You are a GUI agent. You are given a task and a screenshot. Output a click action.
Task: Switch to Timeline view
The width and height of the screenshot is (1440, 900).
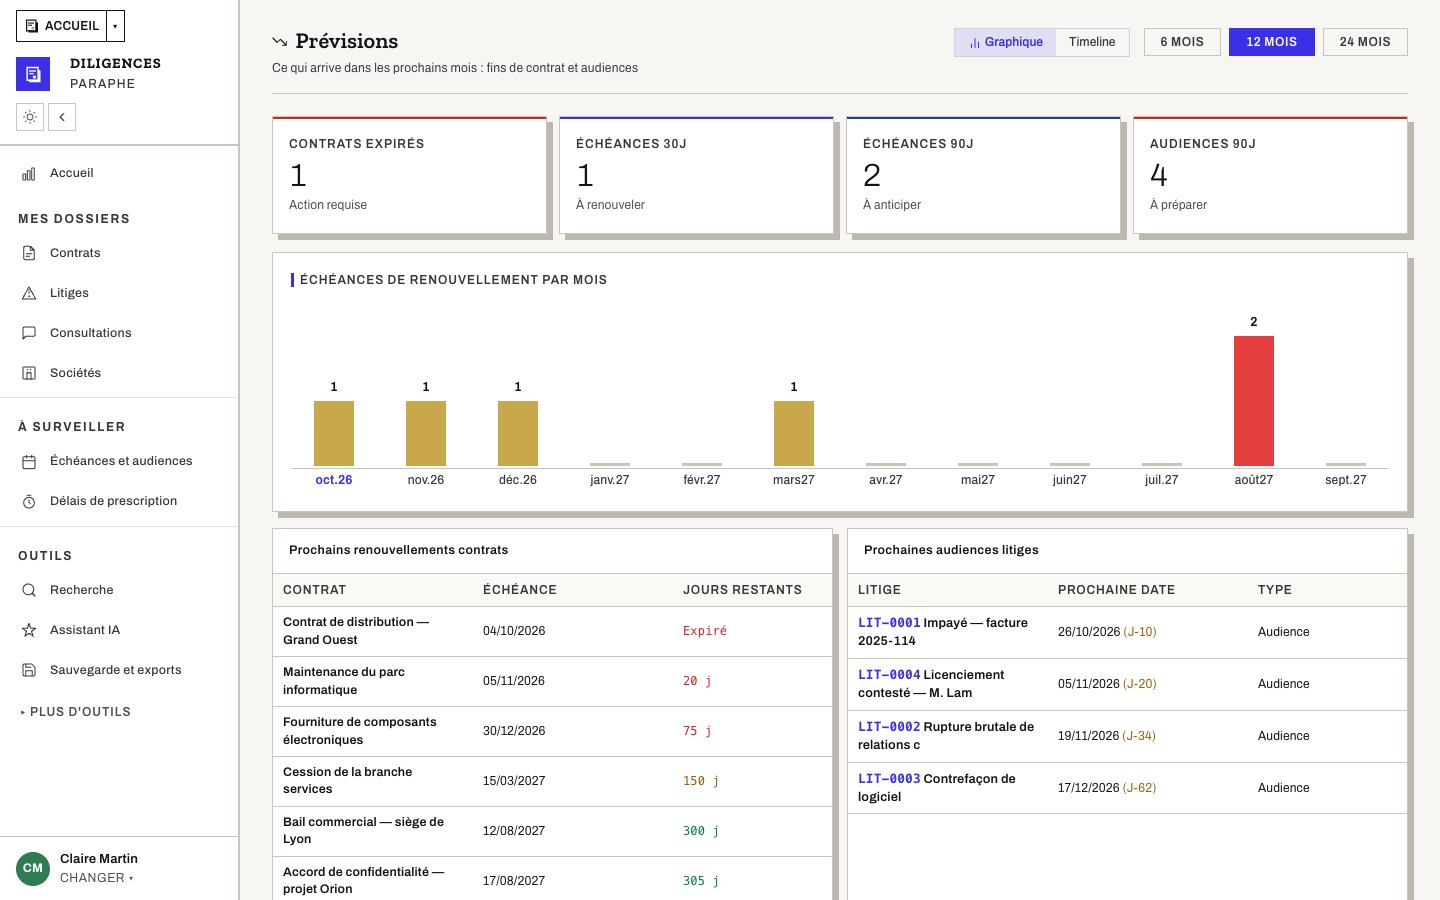[1092, 42]
